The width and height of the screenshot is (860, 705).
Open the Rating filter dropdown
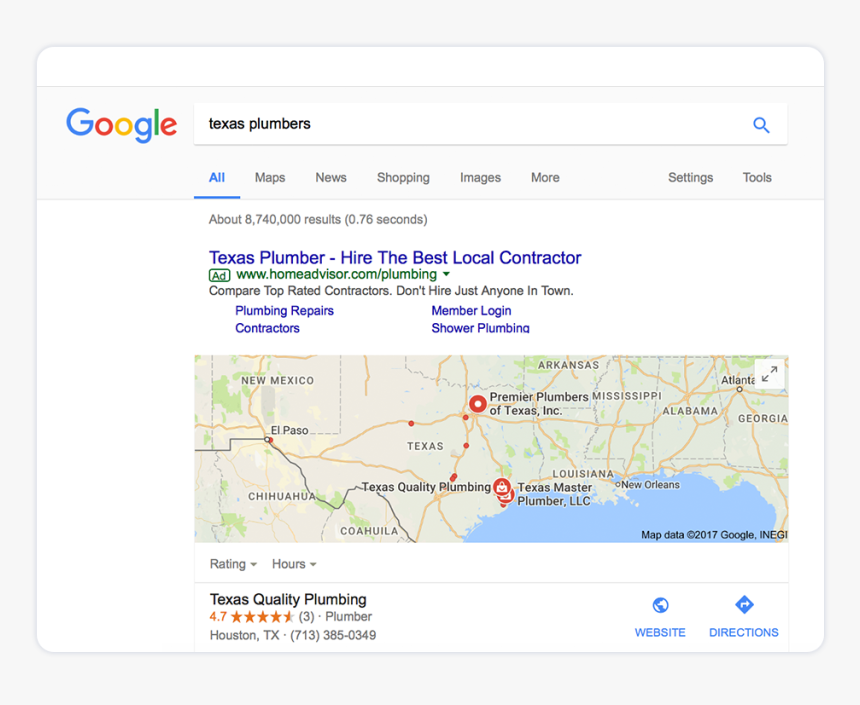tap(232, 564)
